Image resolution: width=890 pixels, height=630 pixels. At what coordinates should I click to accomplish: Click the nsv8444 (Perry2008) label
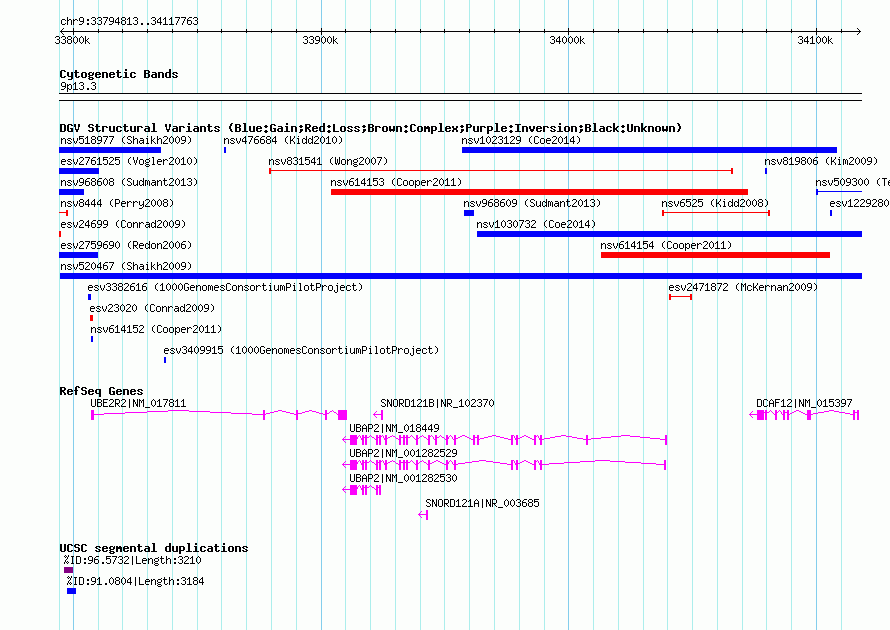[117, 203]
